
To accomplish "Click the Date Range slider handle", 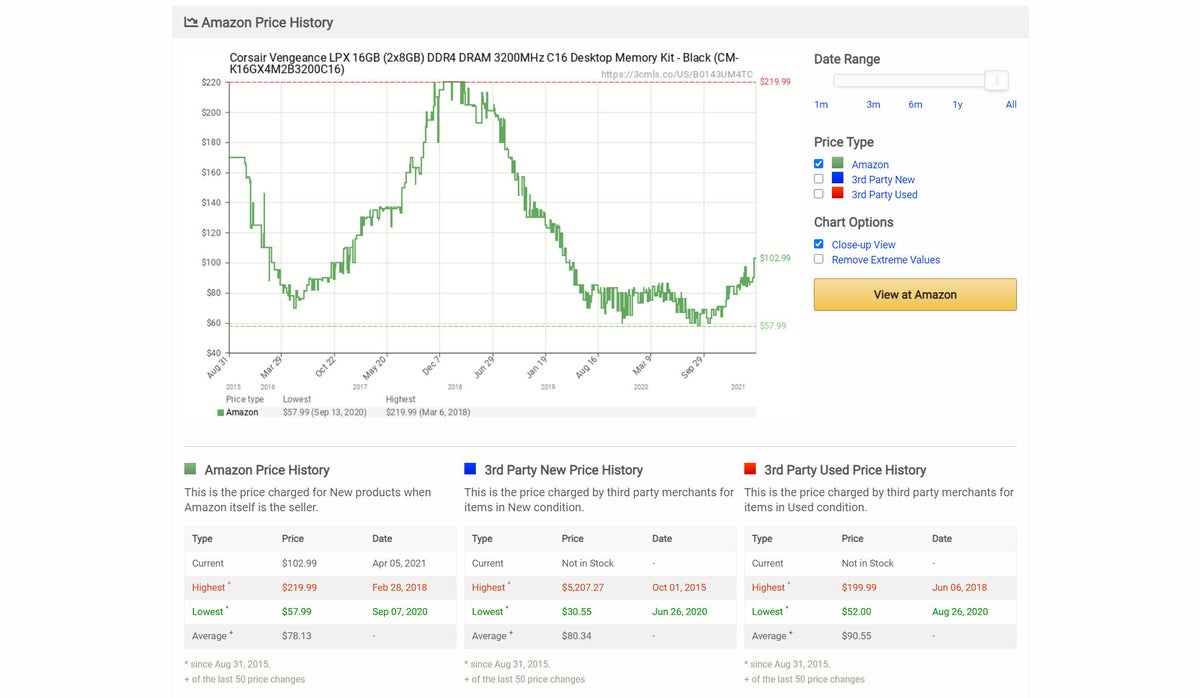I will pyautogui.click(x=996, y=81).
